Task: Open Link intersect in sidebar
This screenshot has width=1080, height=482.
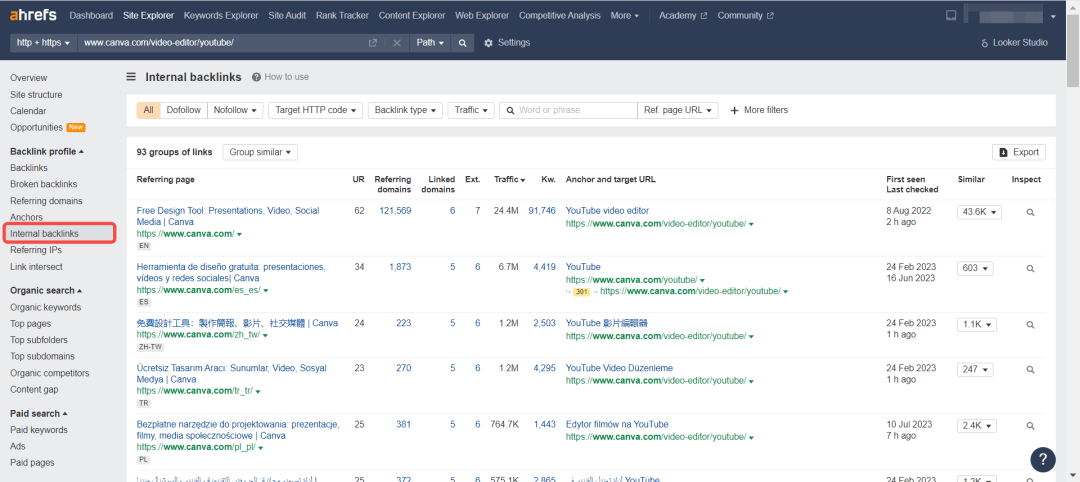Action: (x=36, y=266)
